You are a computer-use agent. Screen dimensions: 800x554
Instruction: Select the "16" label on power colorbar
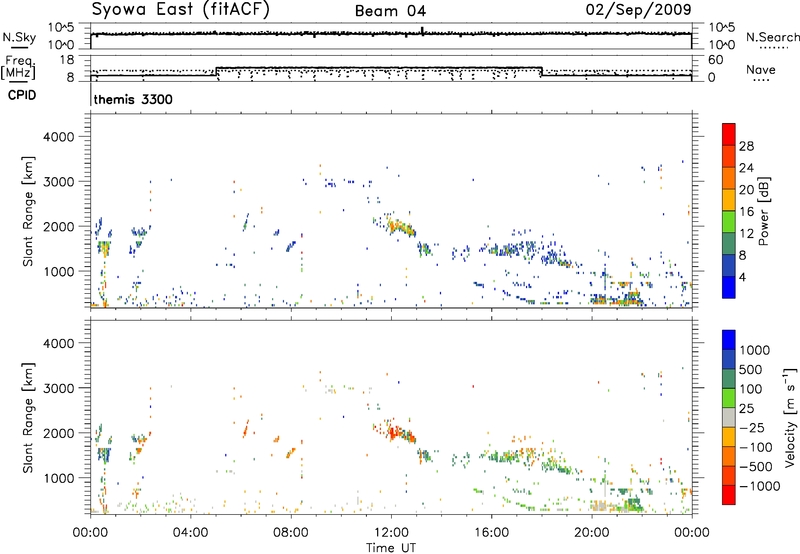click(746, 212)
